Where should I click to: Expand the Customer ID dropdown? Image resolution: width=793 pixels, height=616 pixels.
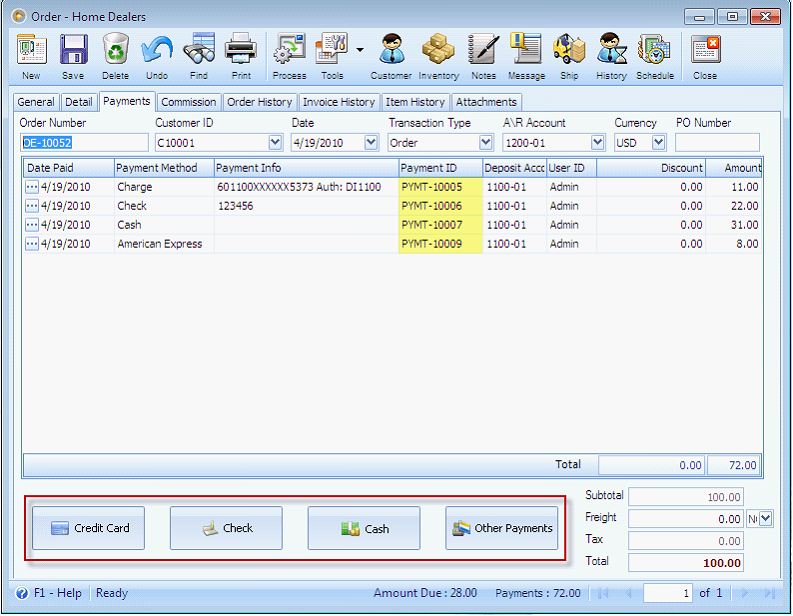coord(275,143)
